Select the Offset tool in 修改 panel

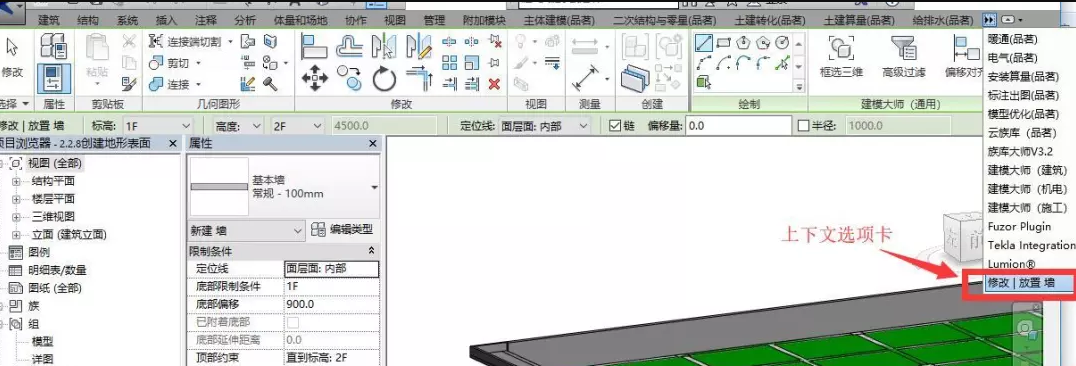[349, 46]
